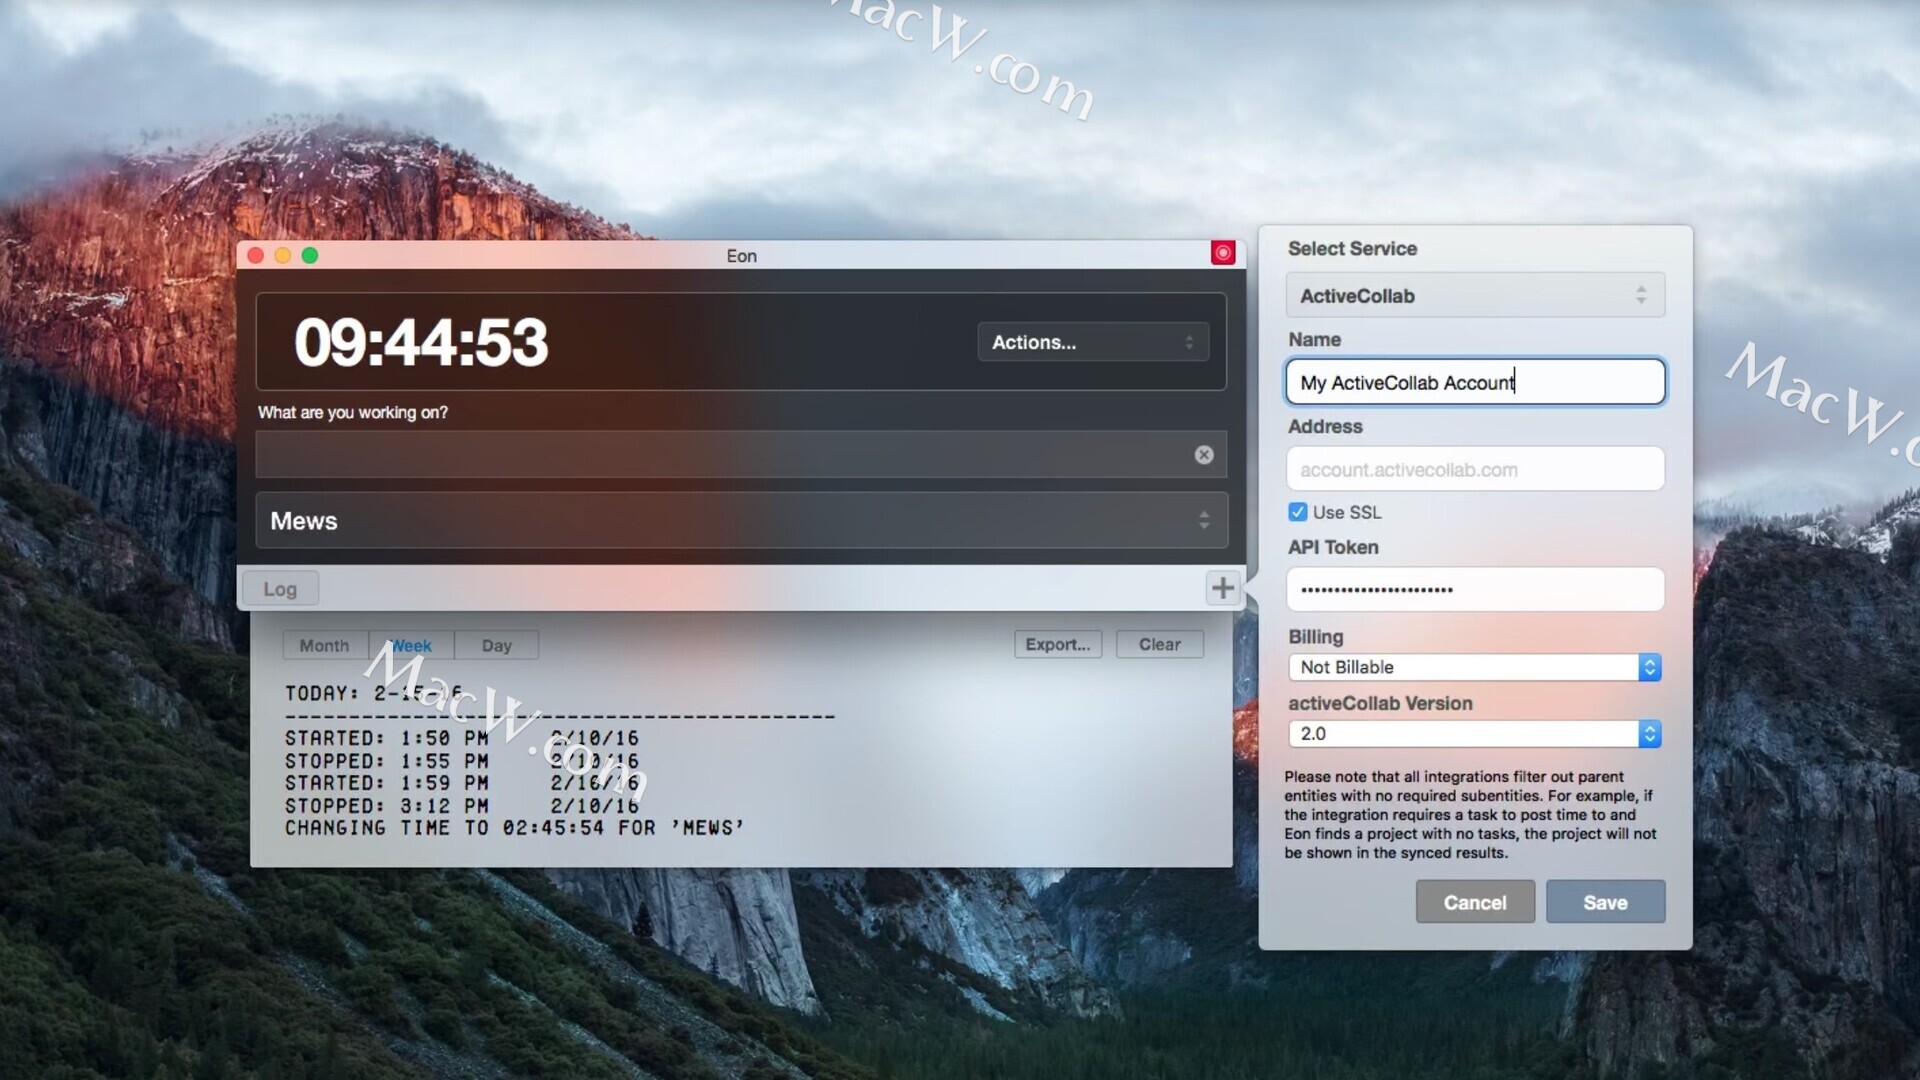
Task: Cancel the service account setup
Action: click(1475, 902)
